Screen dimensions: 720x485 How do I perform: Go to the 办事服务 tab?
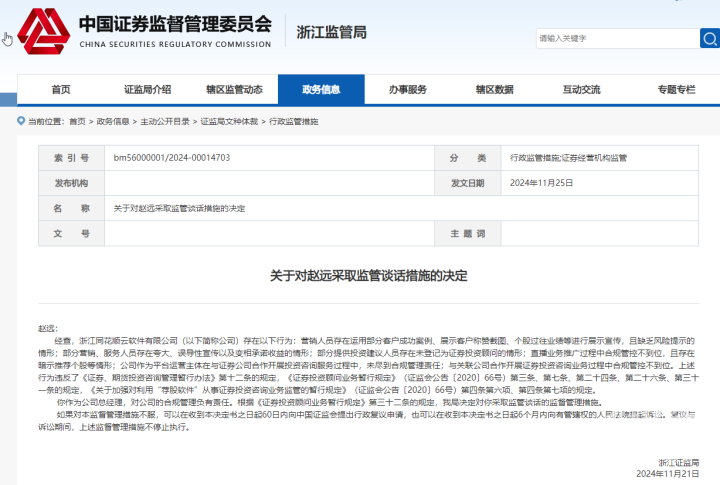point(407,90)
